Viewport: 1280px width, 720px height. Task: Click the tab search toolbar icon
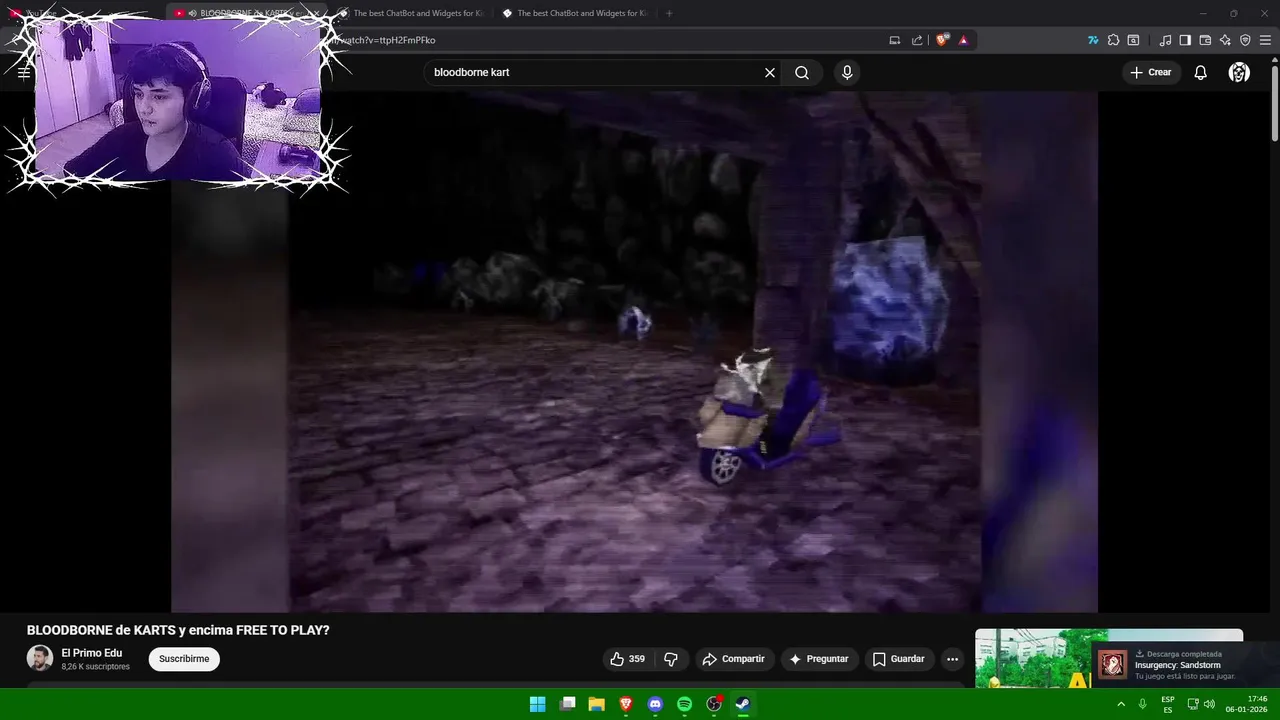tap(1133, 40)
